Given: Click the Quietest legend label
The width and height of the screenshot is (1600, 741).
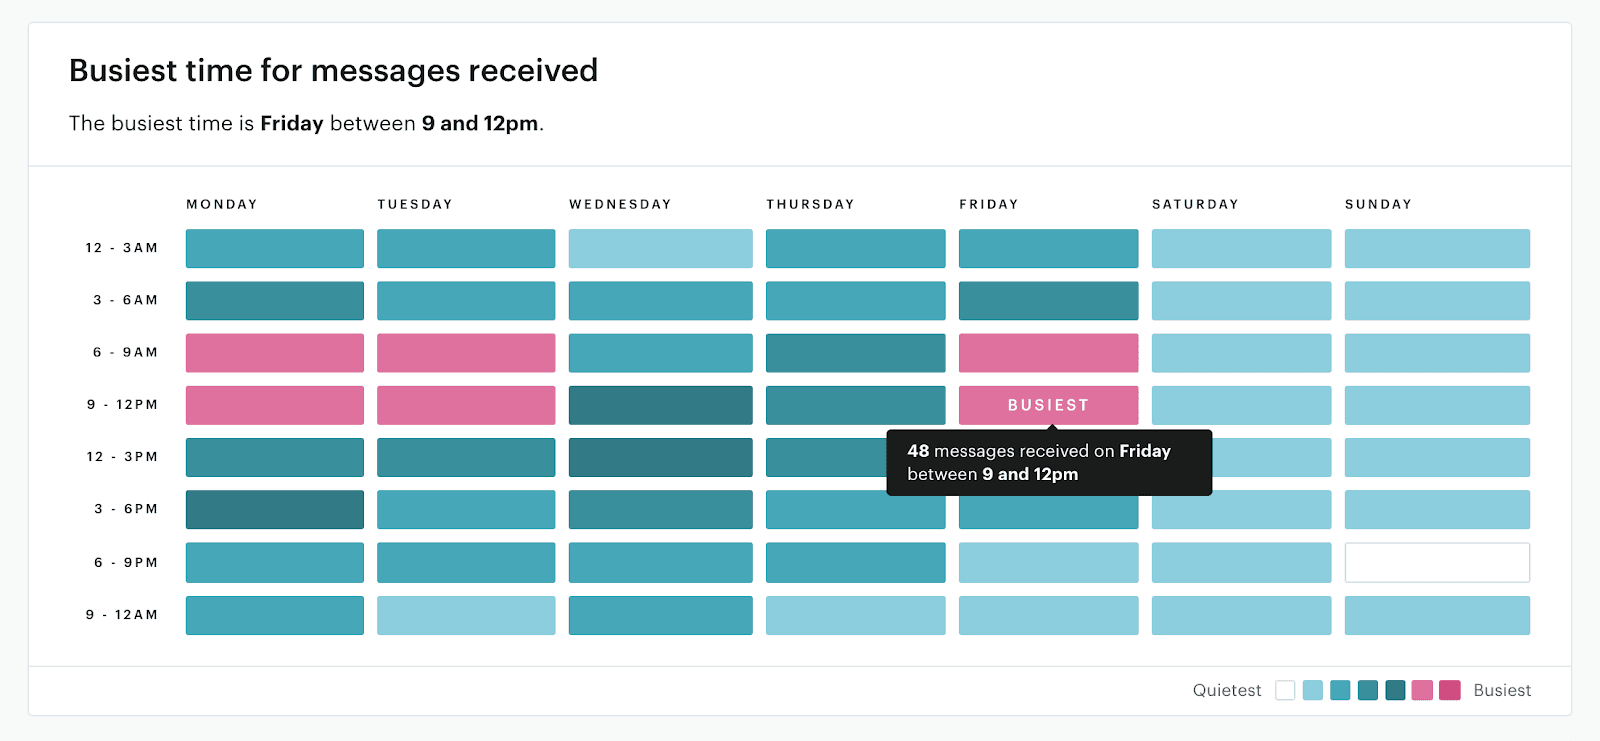Looking at the screenshot, I should [x=1228, y=690].
